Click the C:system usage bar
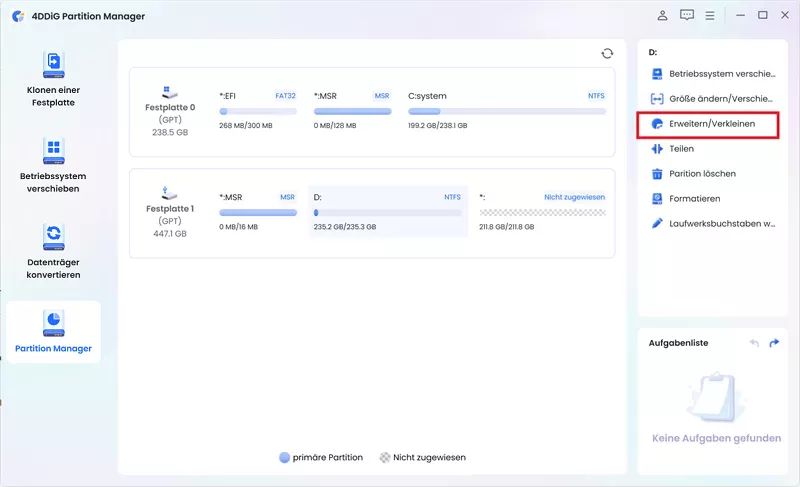 tap(507, 112)
